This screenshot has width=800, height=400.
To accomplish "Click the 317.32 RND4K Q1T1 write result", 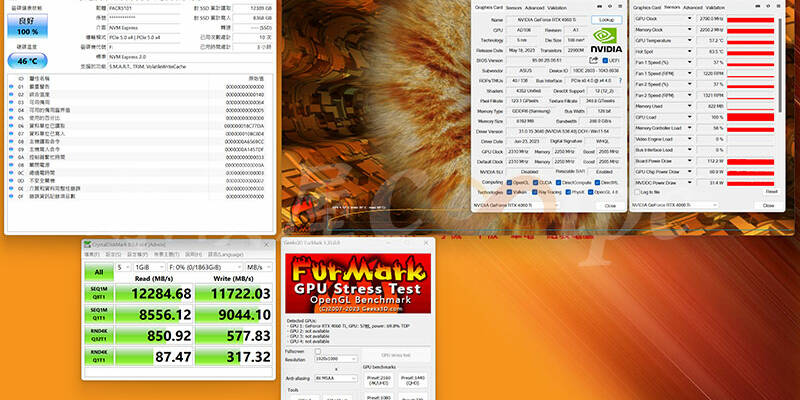I will (234, 357).
